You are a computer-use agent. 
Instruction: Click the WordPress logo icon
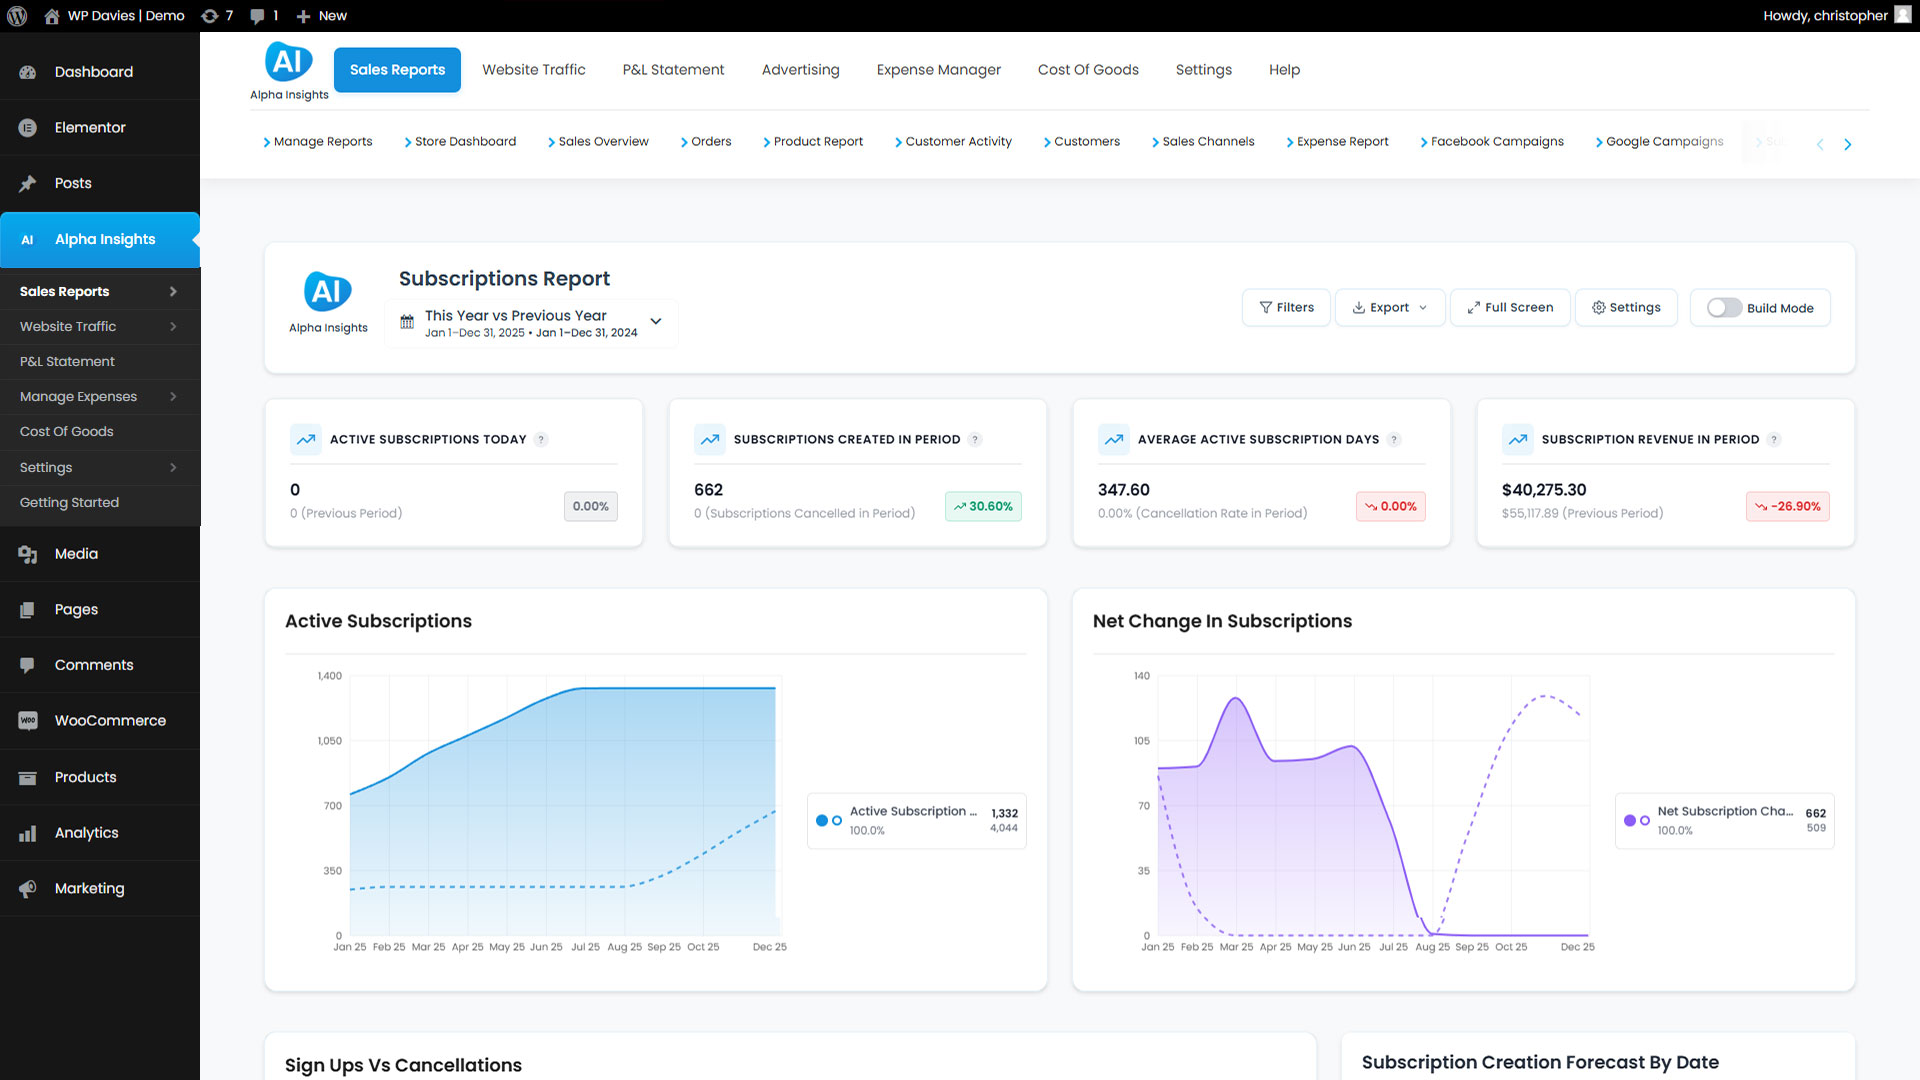tap(17, 16)
